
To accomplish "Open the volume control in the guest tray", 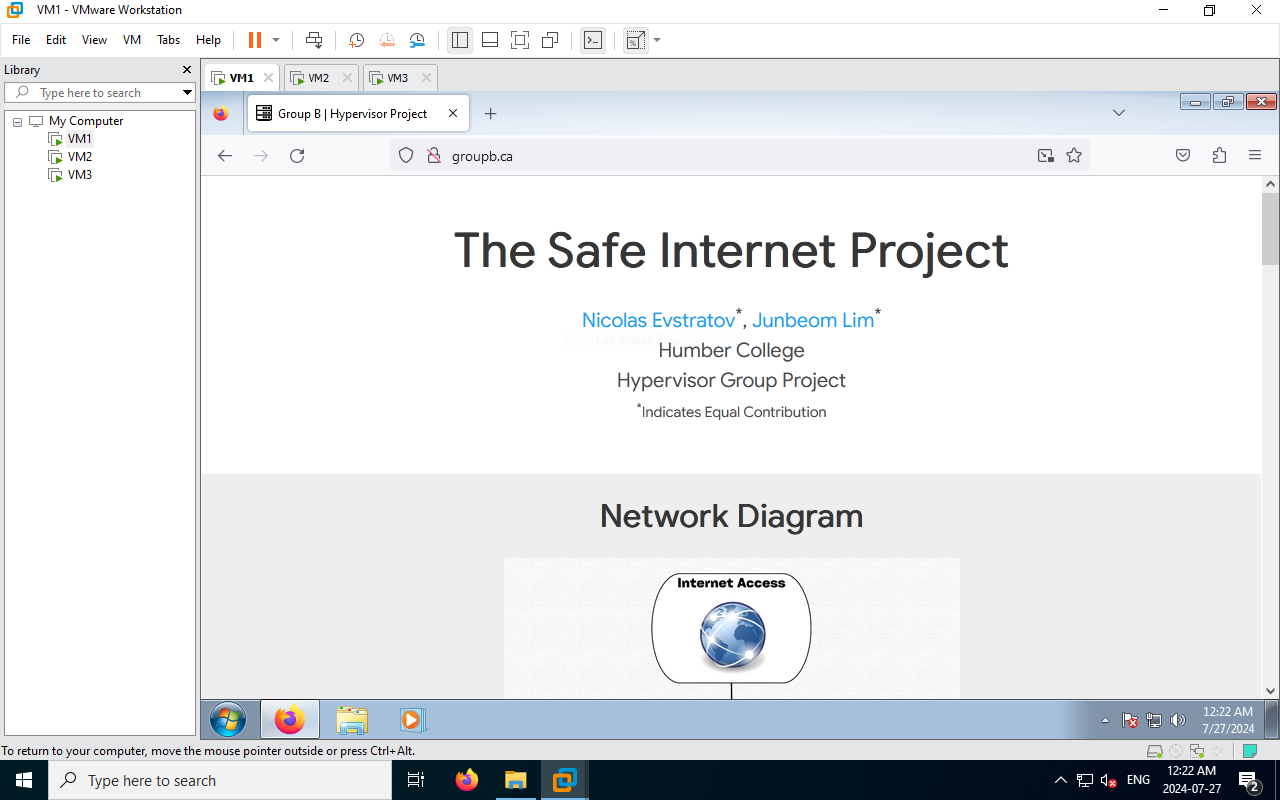I will (1178, 719).
